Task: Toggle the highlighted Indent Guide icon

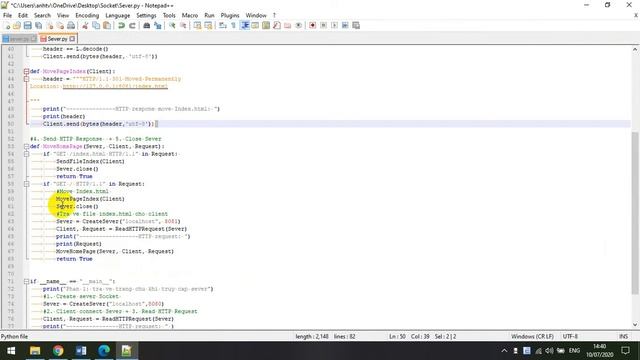Action: coord(244,25)
